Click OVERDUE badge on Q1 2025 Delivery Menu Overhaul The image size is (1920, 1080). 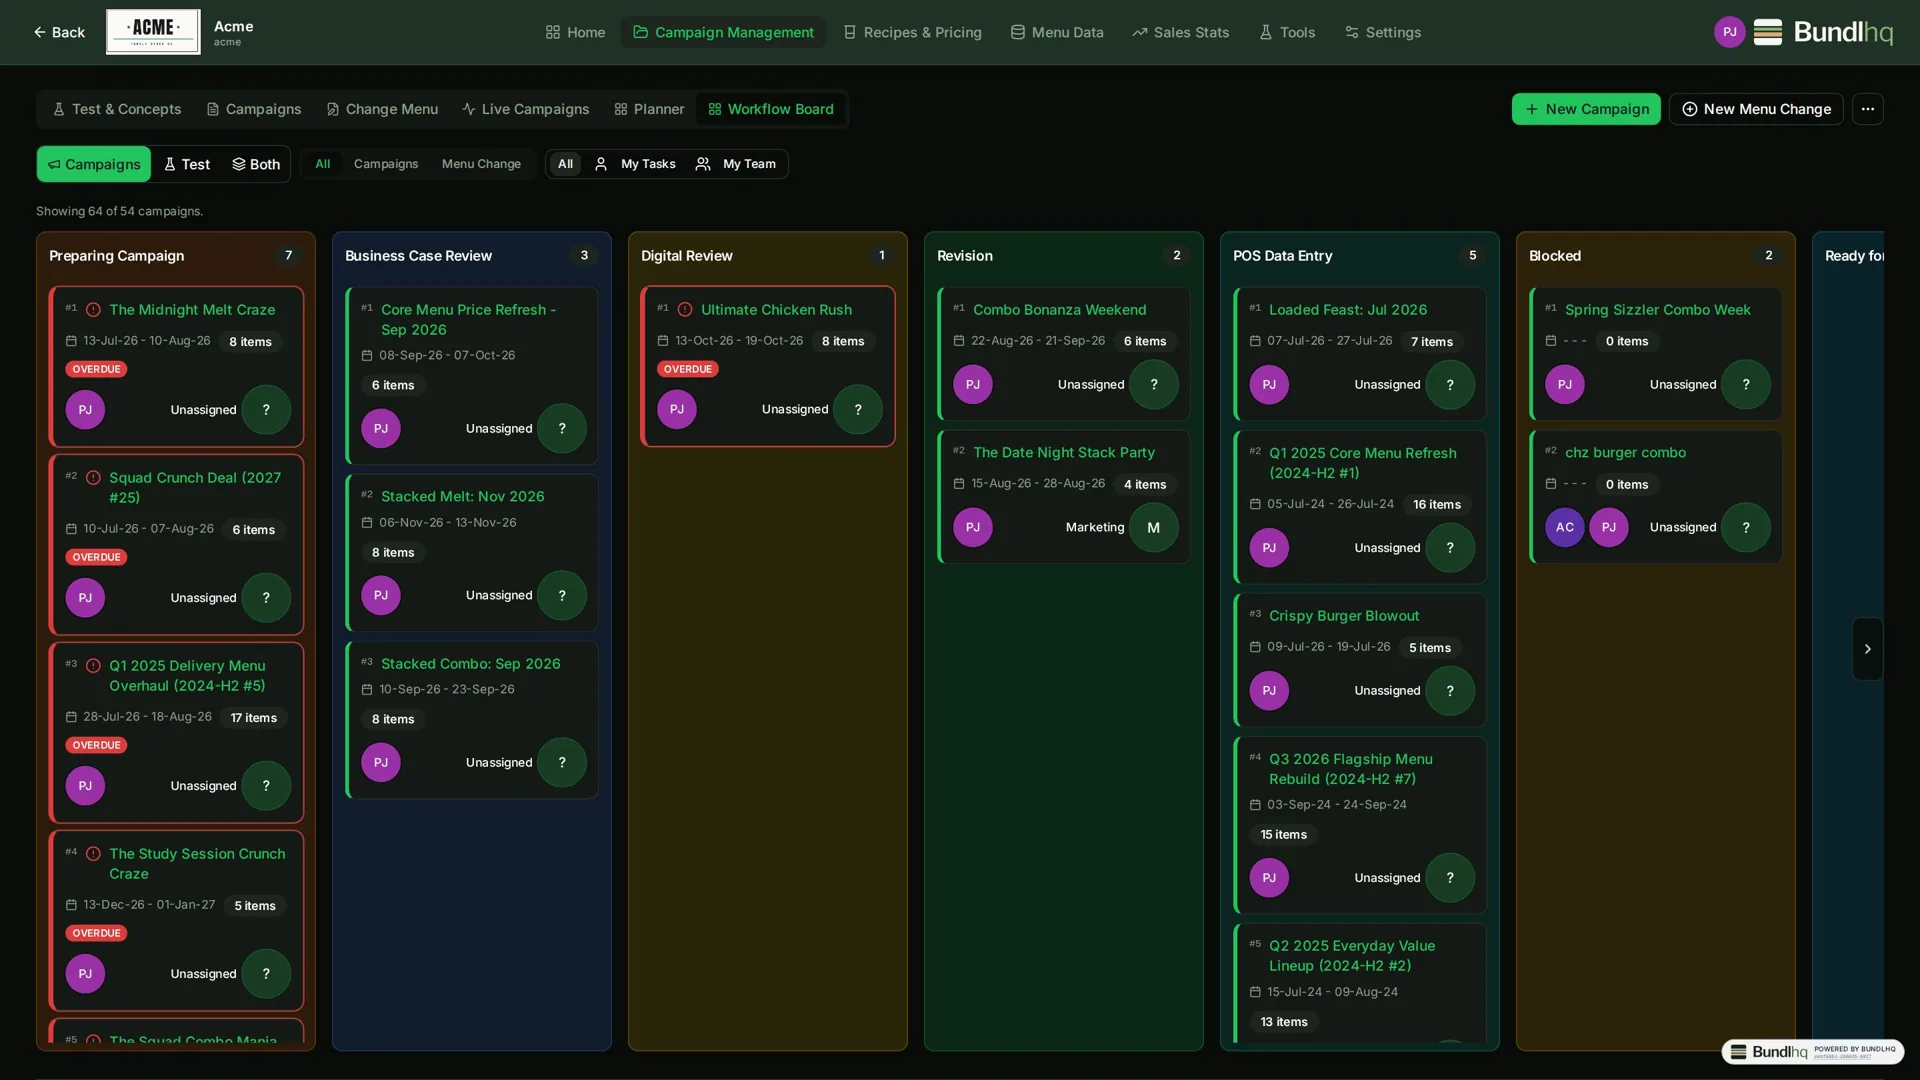[x=96, y=745]
